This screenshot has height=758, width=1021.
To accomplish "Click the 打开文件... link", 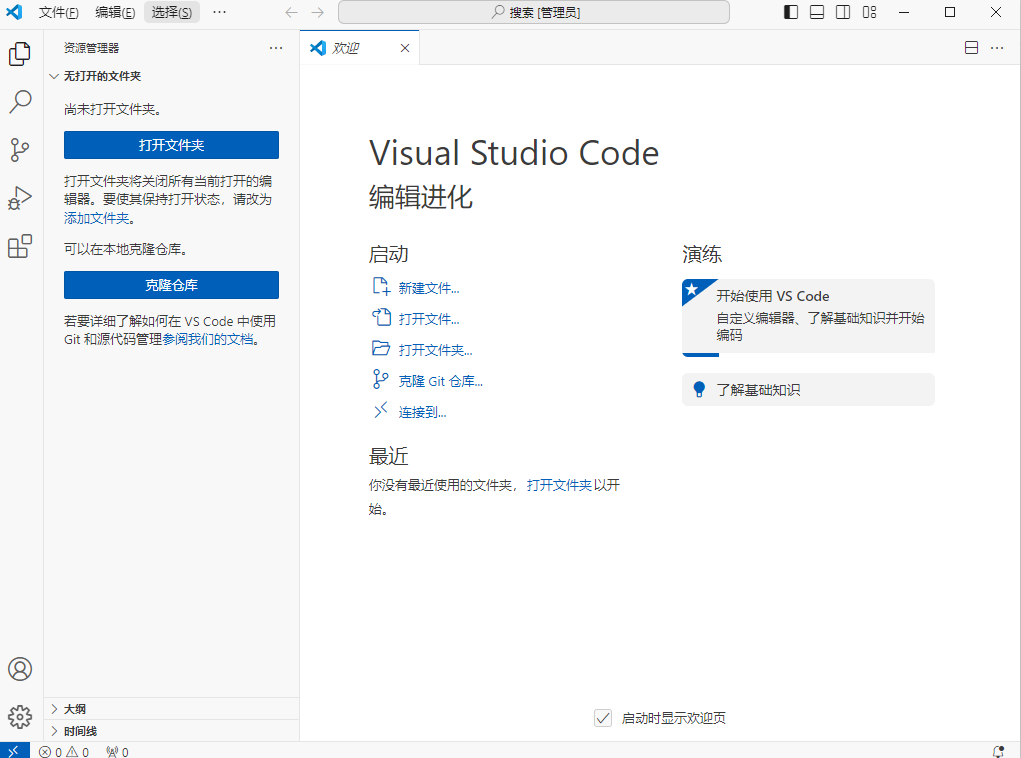I will tap(428, 319).
